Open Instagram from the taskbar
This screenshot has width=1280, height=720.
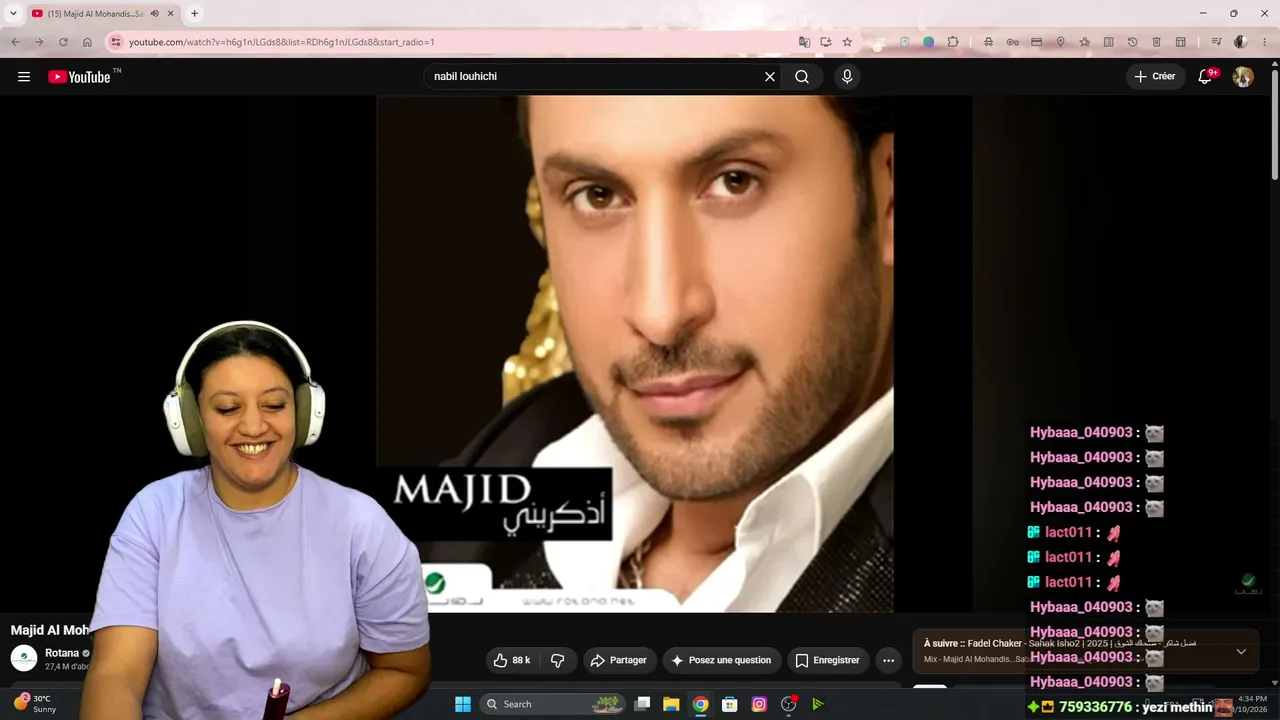click(759, 704)
